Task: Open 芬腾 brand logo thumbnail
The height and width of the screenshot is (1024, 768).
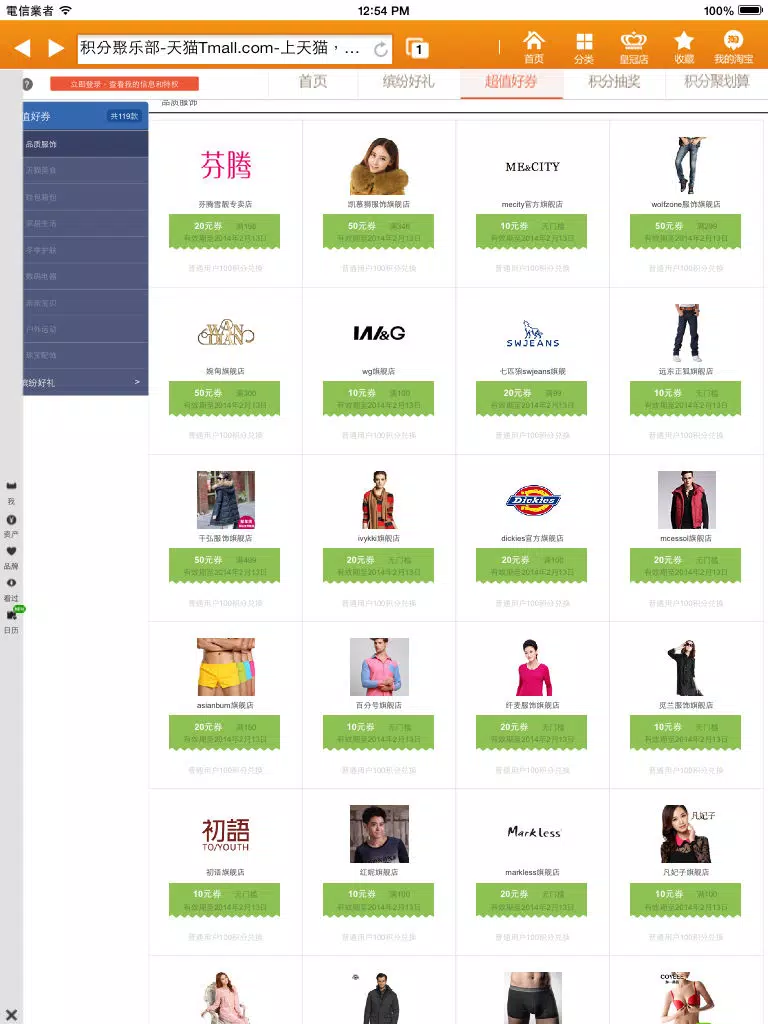Action: [x=226, y=165]
